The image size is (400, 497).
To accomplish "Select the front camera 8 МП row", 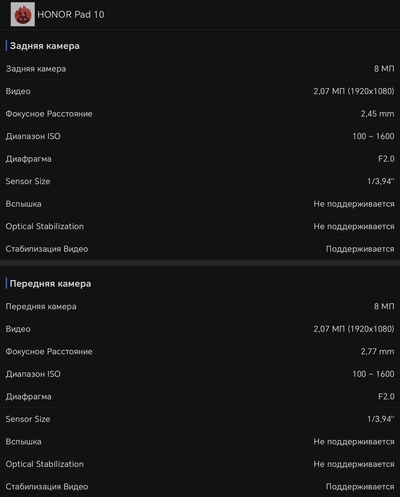I will tap(200, 306).
